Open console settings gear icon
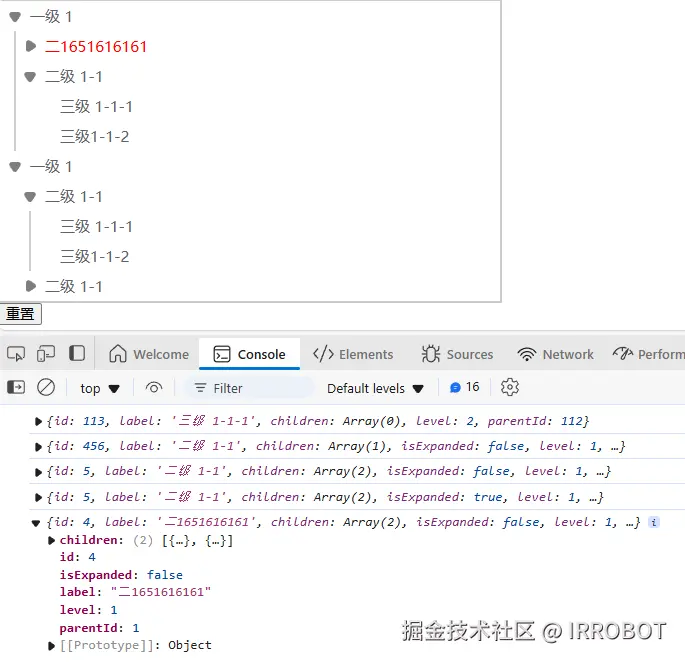The height and width of the screenshot is (662, 685). click(x=509, y=387)
